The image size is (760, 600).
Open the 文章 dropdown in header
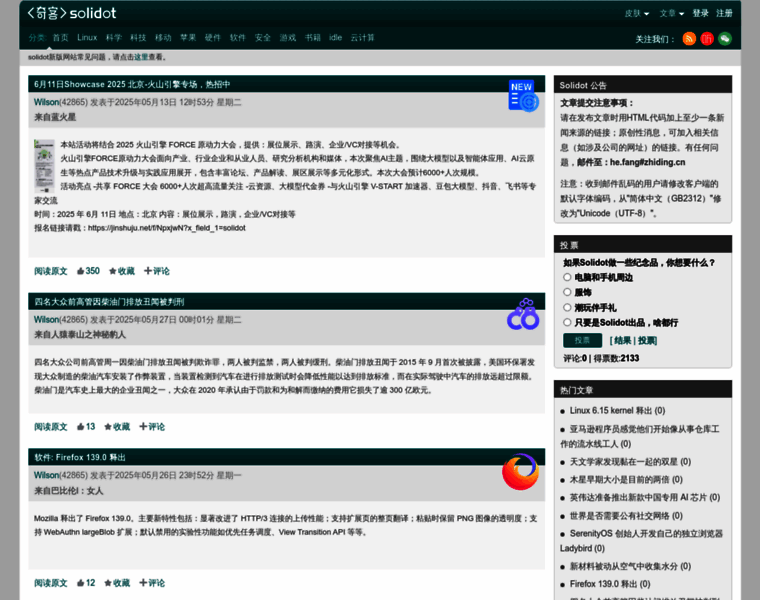coord(671,14)
